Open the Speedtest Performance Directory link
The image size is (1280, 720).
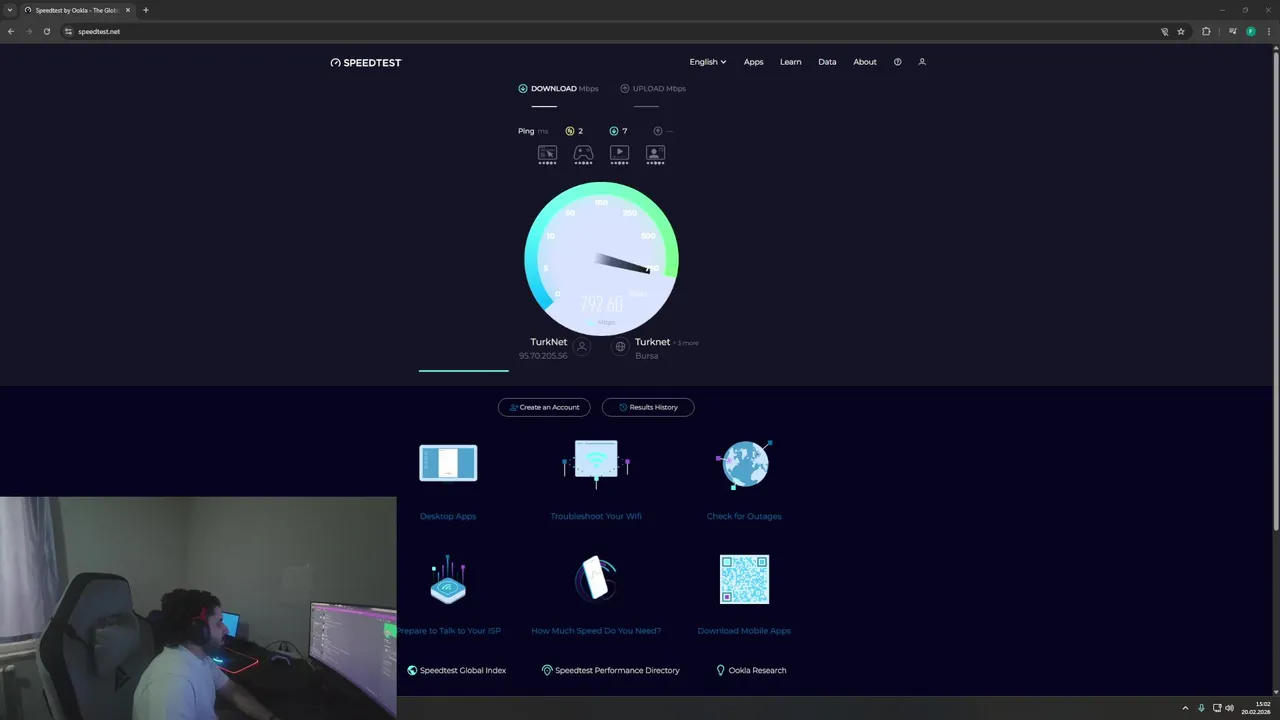[x=611, y=670]
